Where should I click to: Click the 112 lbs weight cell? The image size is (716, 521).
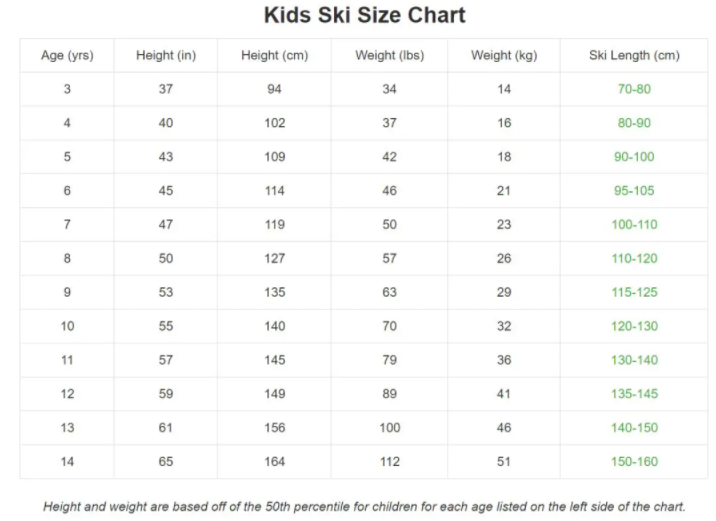[389, 461]
